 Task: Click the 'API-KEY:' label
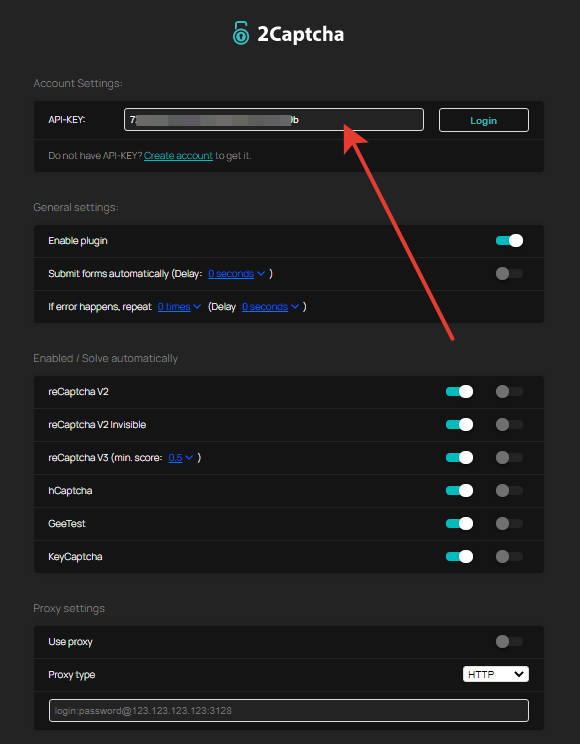tap(66, 120)
